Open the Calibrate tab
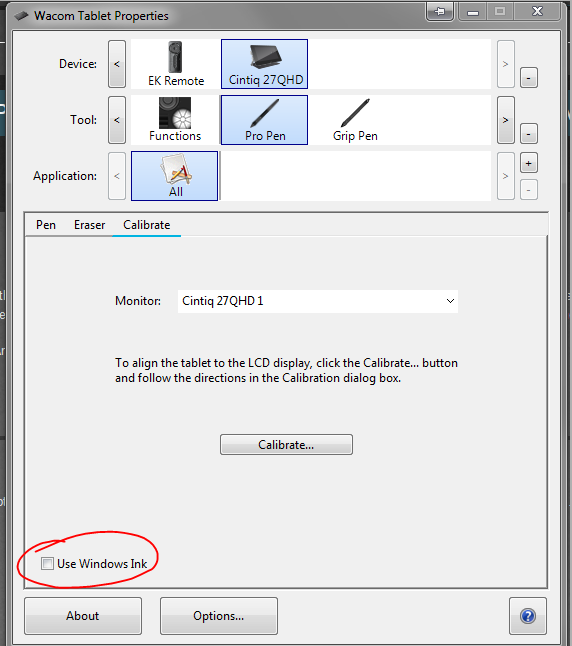 coord(147,225)
